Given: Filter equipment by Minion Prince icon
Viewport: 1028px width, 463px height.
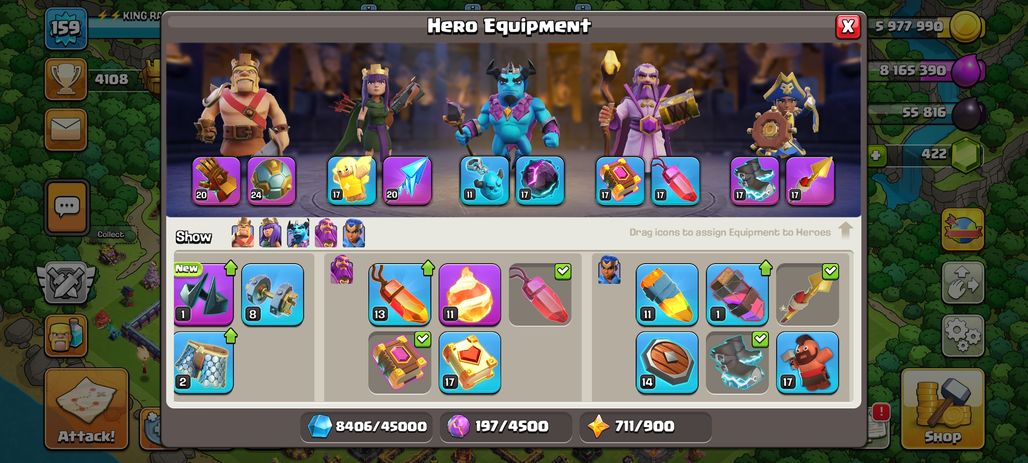Looking at the screenshot, I should point(298,233).
